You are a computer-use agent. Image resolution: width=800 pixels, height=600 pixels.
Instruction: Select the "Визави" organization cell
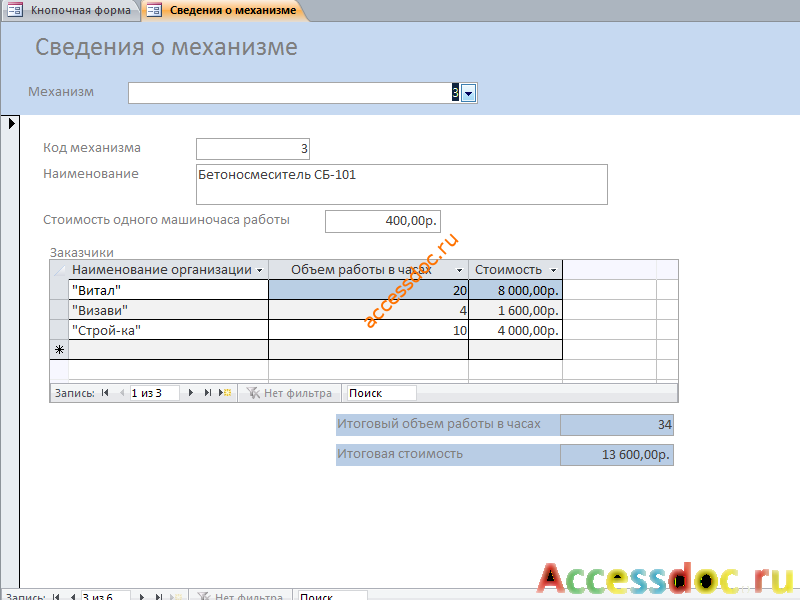pos(168,310)
